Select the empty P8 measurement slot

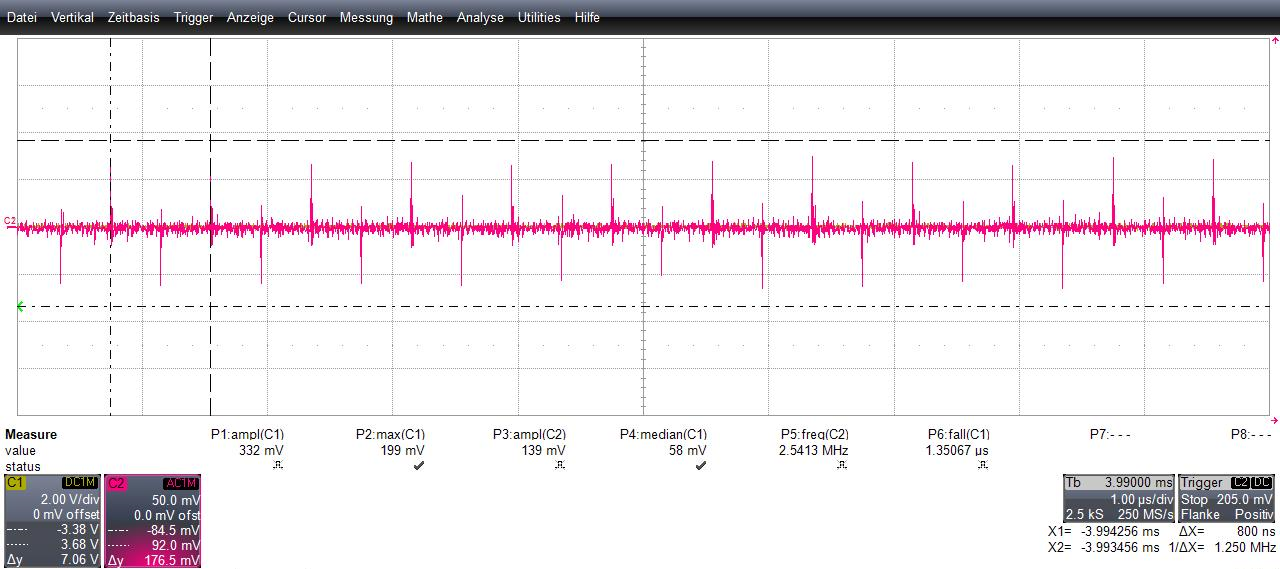(1251, 435)
